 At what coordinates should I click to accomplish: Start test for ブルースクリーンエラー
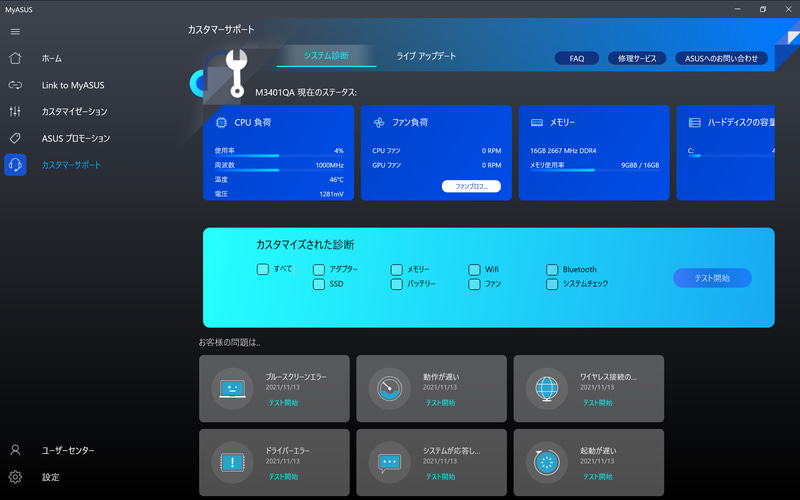pyautogui.click(x=283, y=403)
